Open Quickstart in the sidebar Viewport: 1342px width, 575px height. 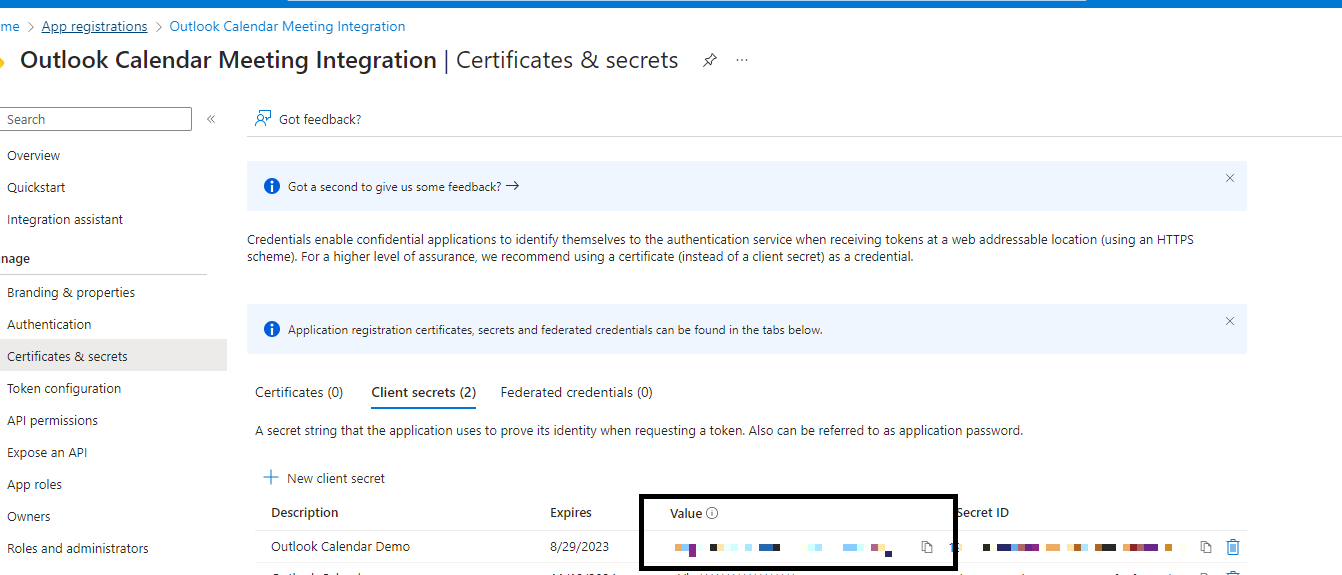[36, 187]
